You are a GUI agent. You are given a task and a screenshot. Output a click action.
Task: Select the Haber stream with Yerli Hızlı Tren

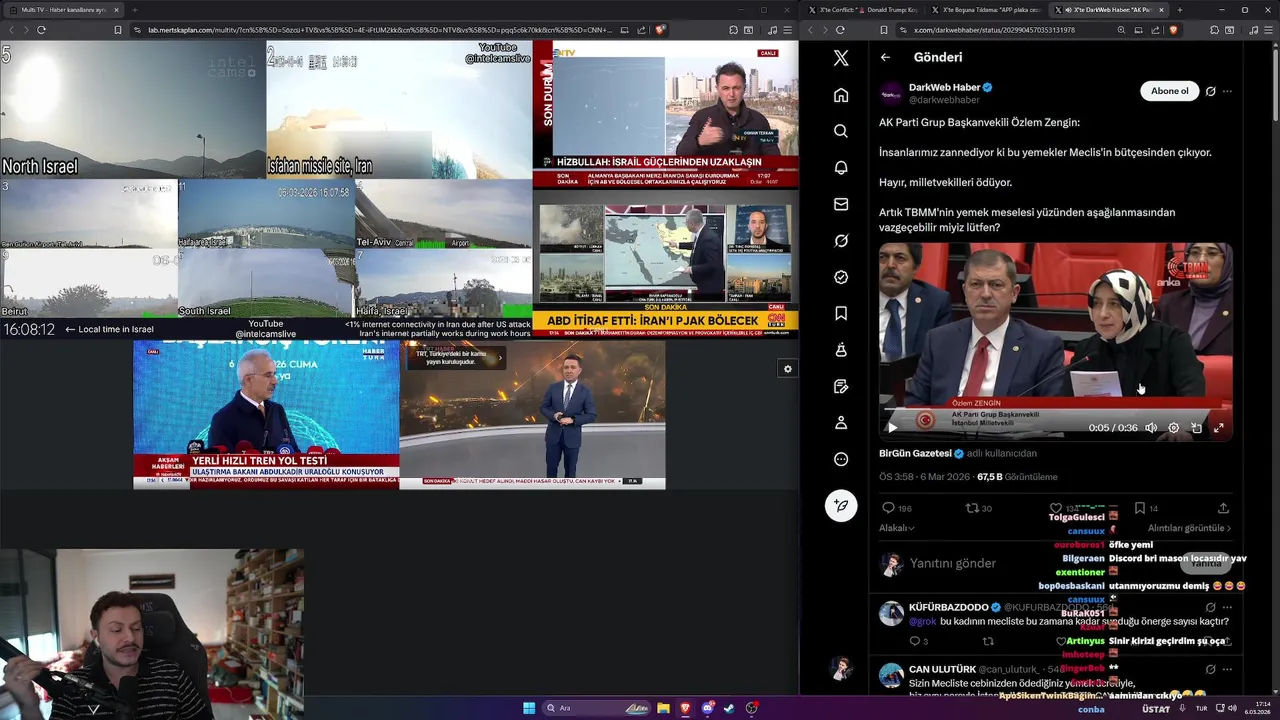click(266, 414)
